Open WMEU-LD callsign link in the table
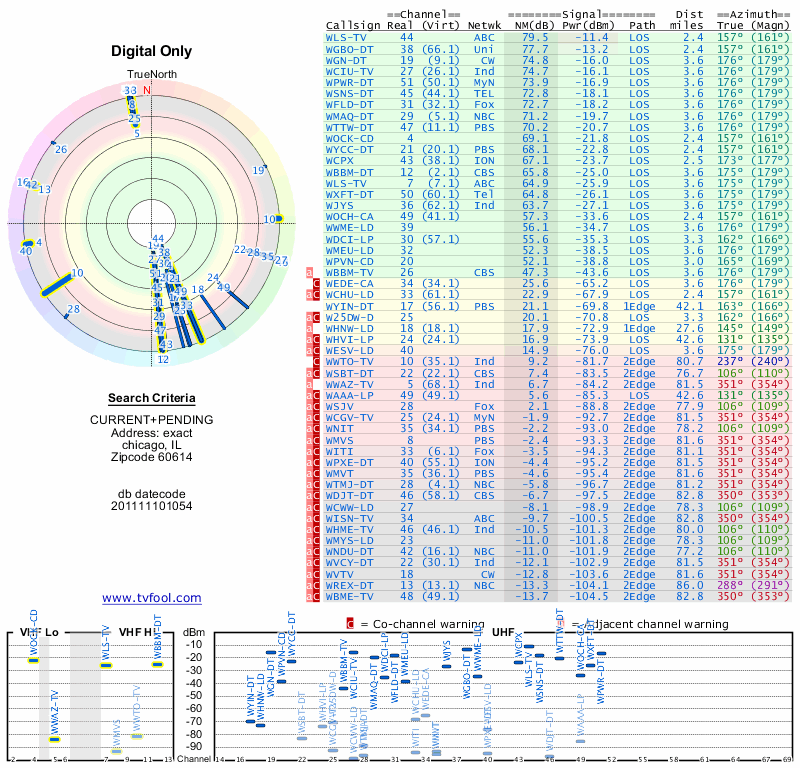 349,250
